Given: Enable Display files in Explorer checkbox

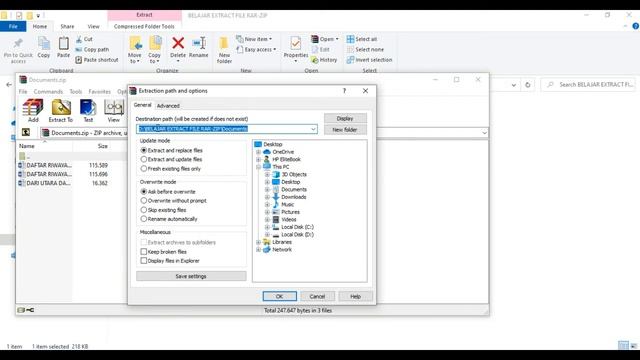Looking at the screenshot, I should click(x=144, y=260).
